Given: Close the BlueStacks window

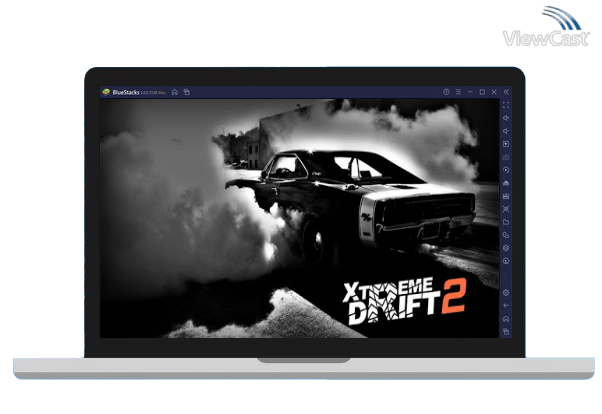Looking at the screenshot, I should pos(494,92).
